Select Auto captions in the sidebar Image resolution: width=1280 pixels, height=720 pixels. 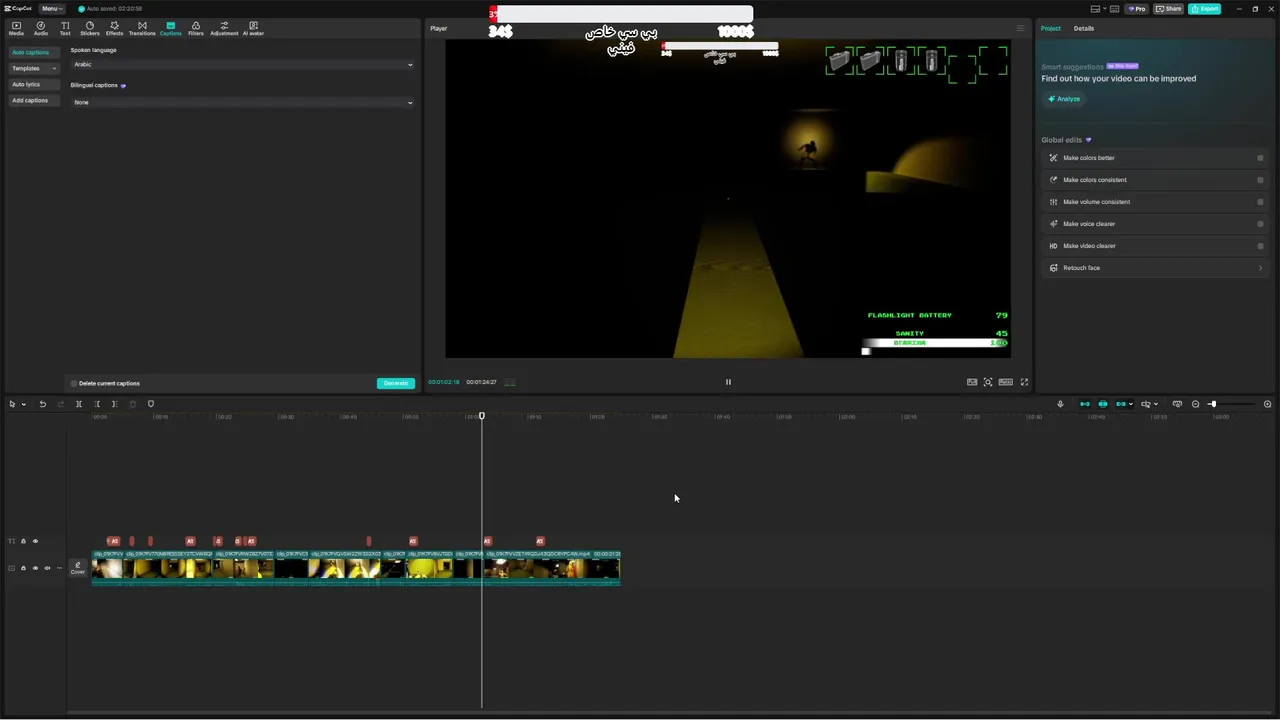click(x=33, y=52)
